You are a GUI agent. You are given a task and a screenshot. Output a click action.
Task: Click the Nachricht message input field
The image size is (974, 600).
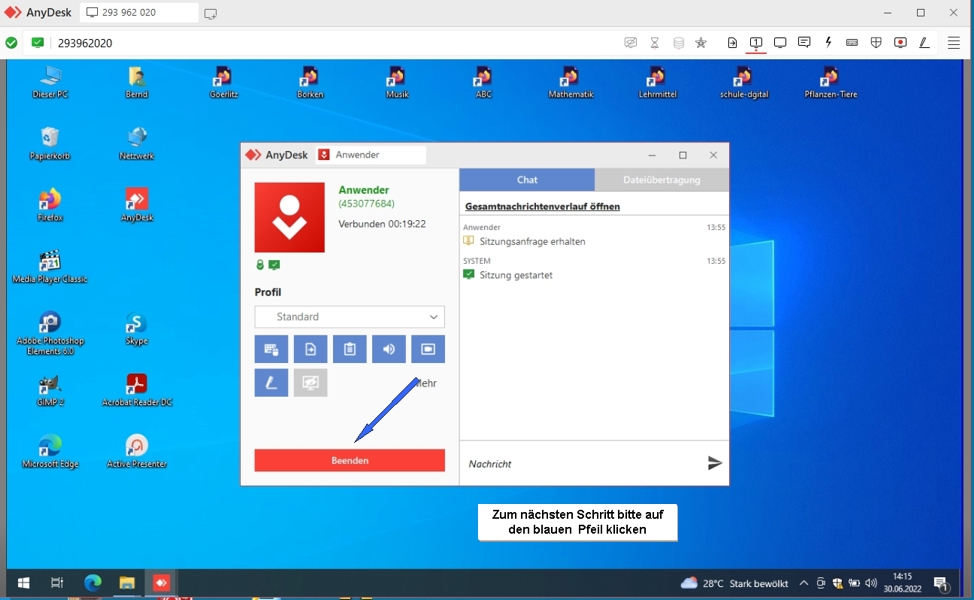click(580, 464)
